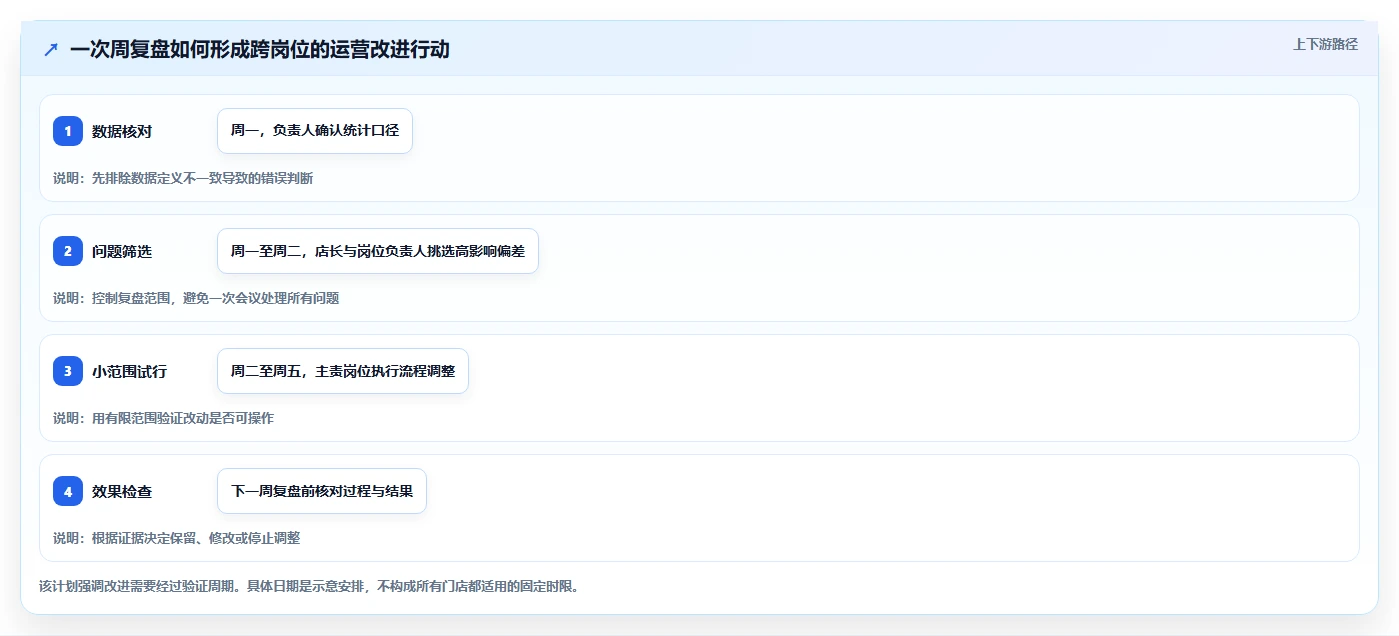The width and height of the screenshot is (1399, 636).
Task: Click step number badge 4
Action: point(68,491)
